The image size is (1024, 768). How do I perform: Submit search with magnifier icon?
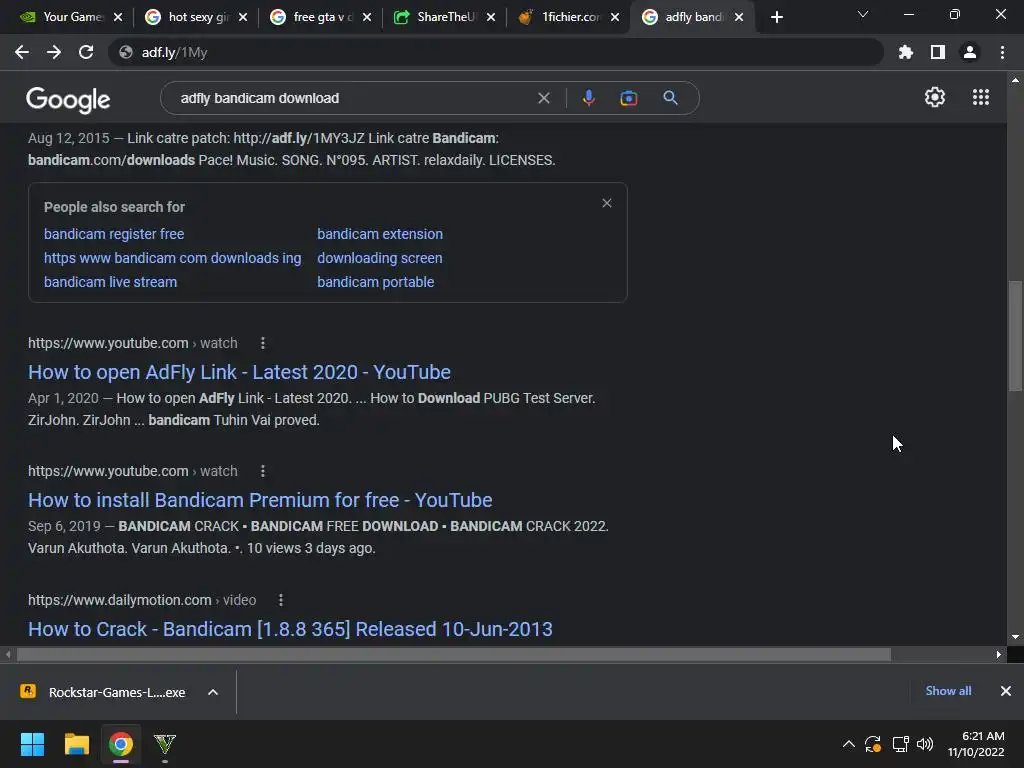click(670, 98)
